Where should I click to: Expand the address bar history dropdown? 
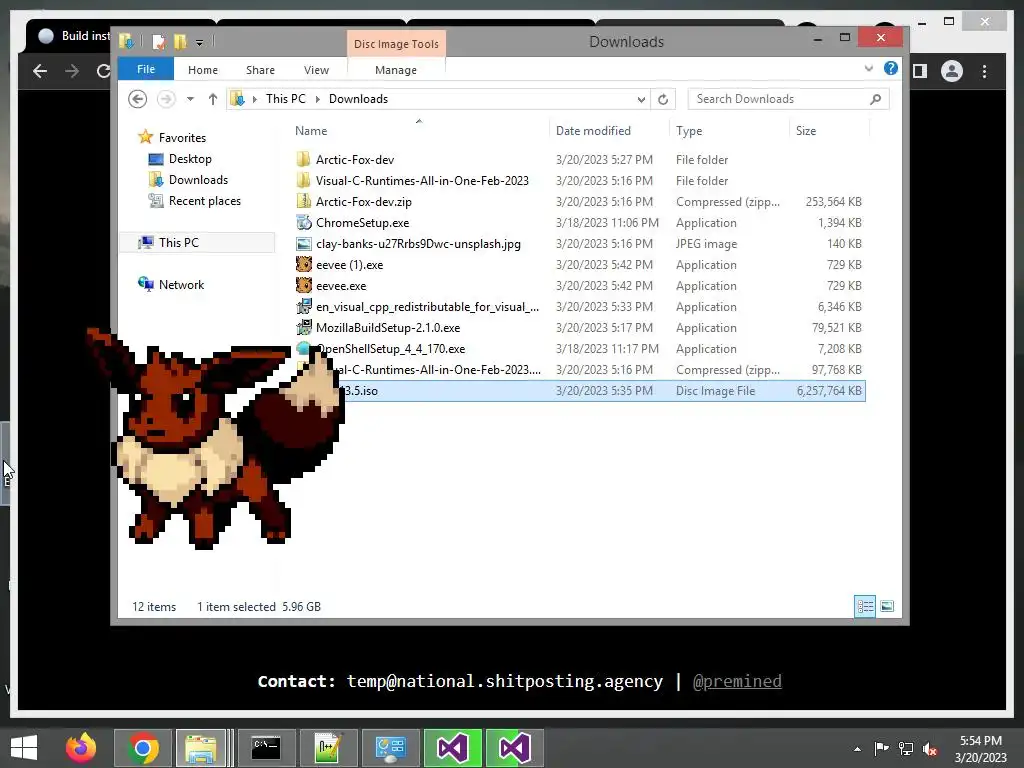pyautogui.click(x=641, y=99)
